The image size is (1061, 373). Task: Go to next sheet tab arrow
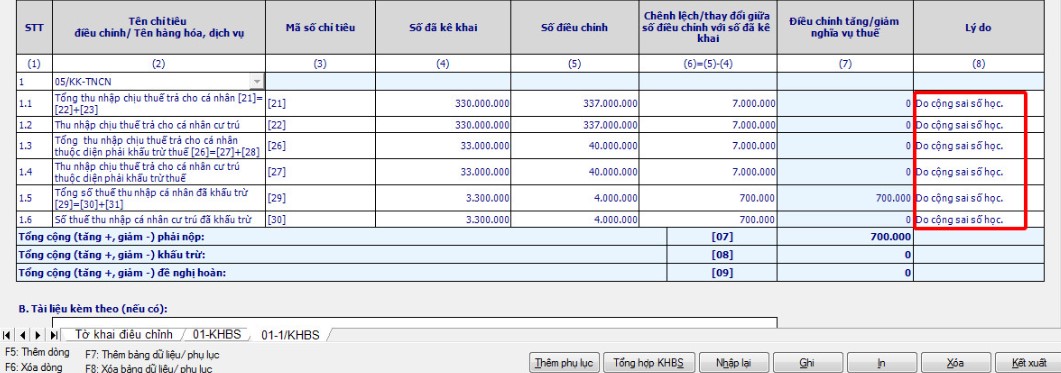[38, 335]
